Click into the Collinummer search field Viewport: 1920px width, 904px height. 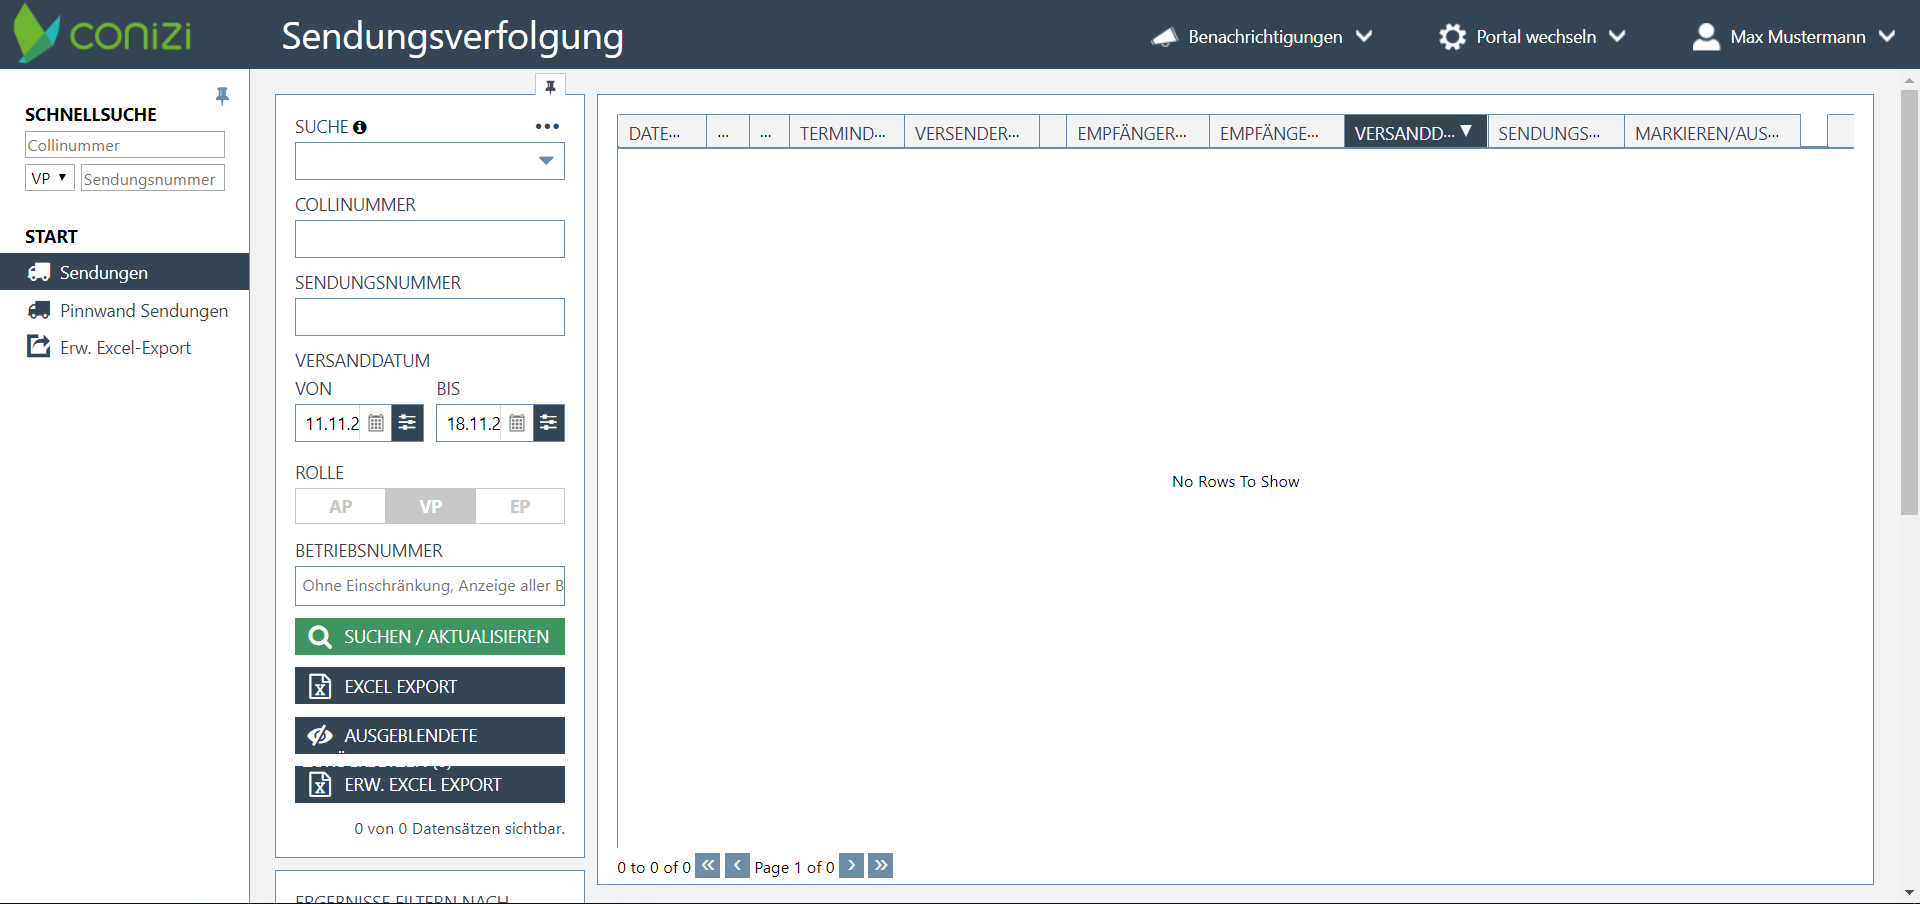(430, 239)
